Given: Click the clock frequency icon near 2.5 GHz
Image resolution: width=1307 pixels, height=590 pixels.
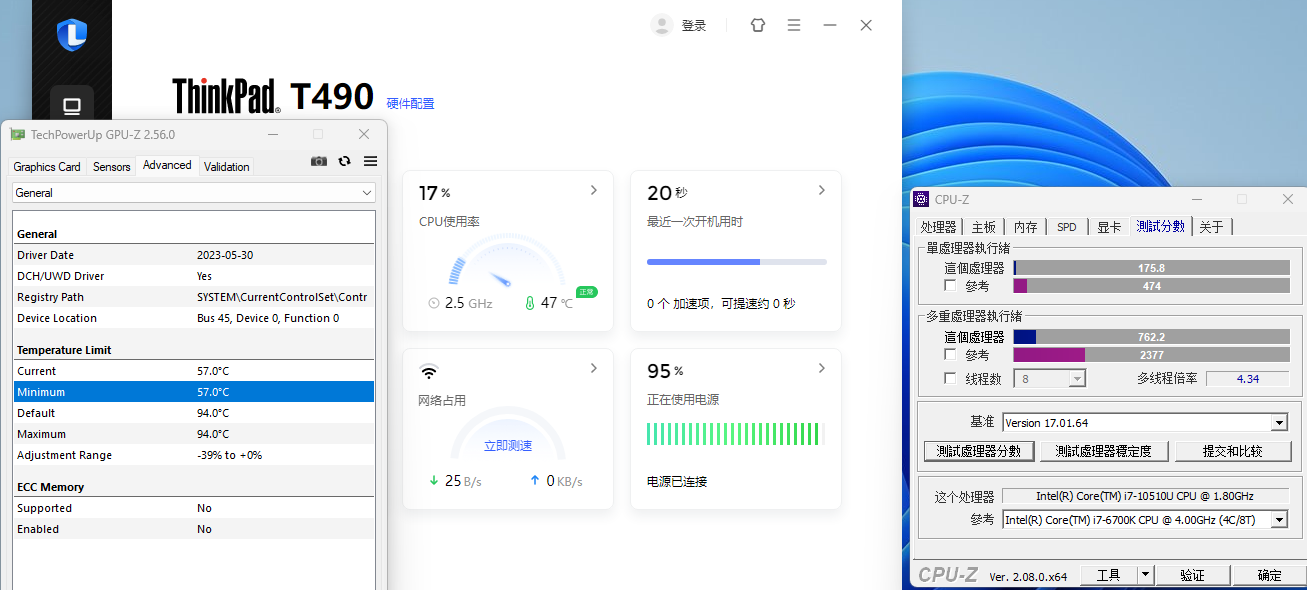Looking at the screenshot, I should coord(434,302).
